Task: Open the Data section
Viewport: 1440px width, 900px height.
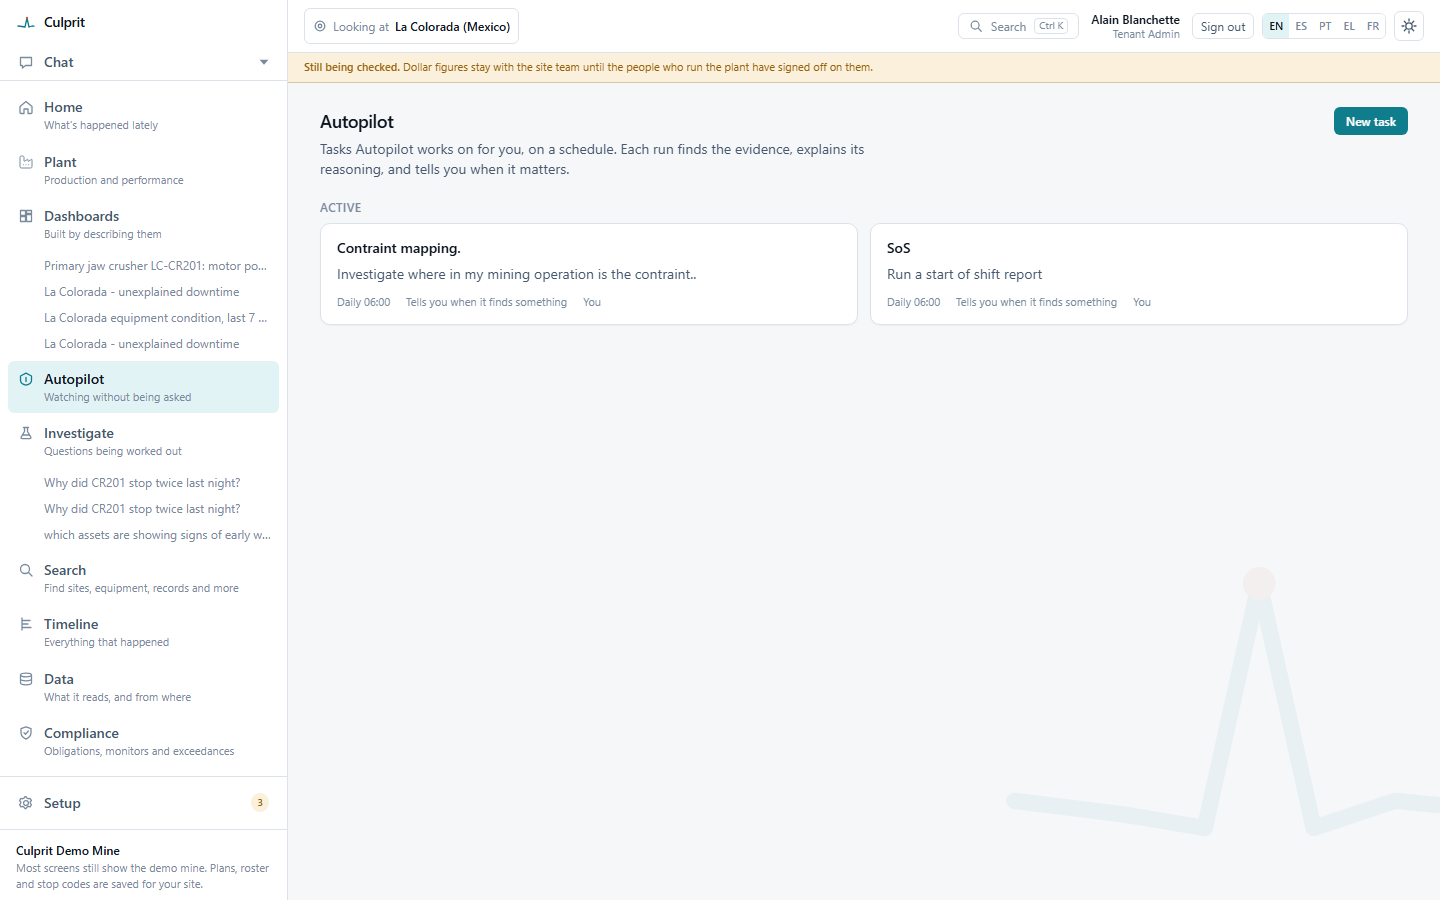Action: point(143,687)
